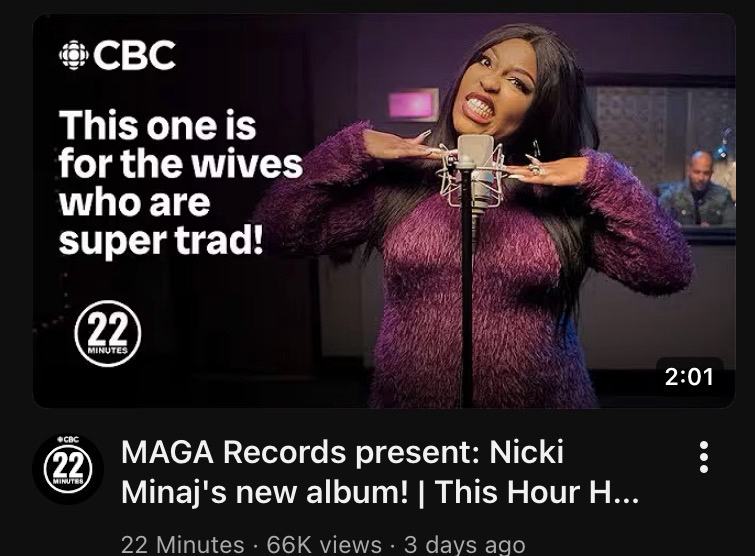Click the circular 22 Minutes logo on thumbnail
Viewport: 755px width, 556px height.
(108, 334)
